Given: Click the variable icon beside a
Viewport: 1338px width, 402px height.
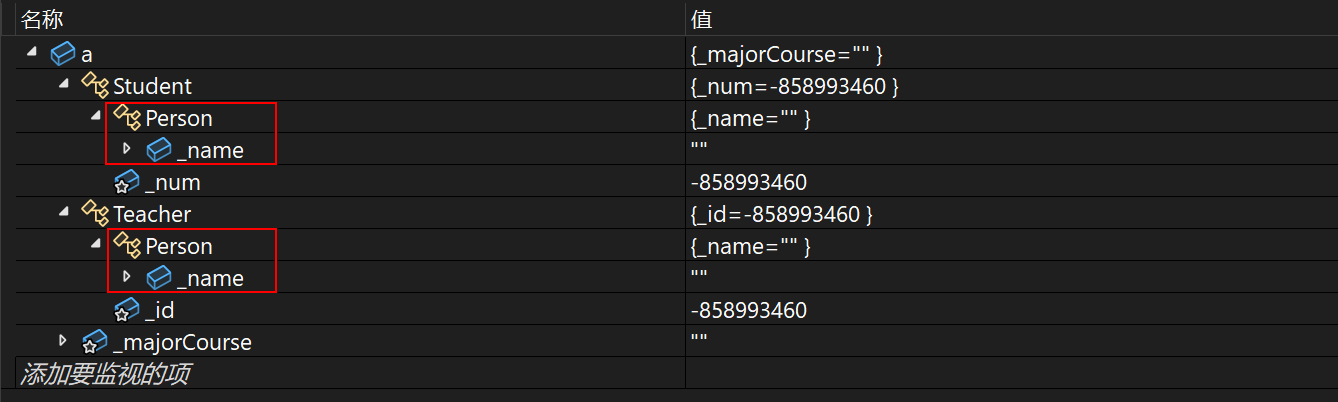Looking at the screenshot, I should coord(62,54).
